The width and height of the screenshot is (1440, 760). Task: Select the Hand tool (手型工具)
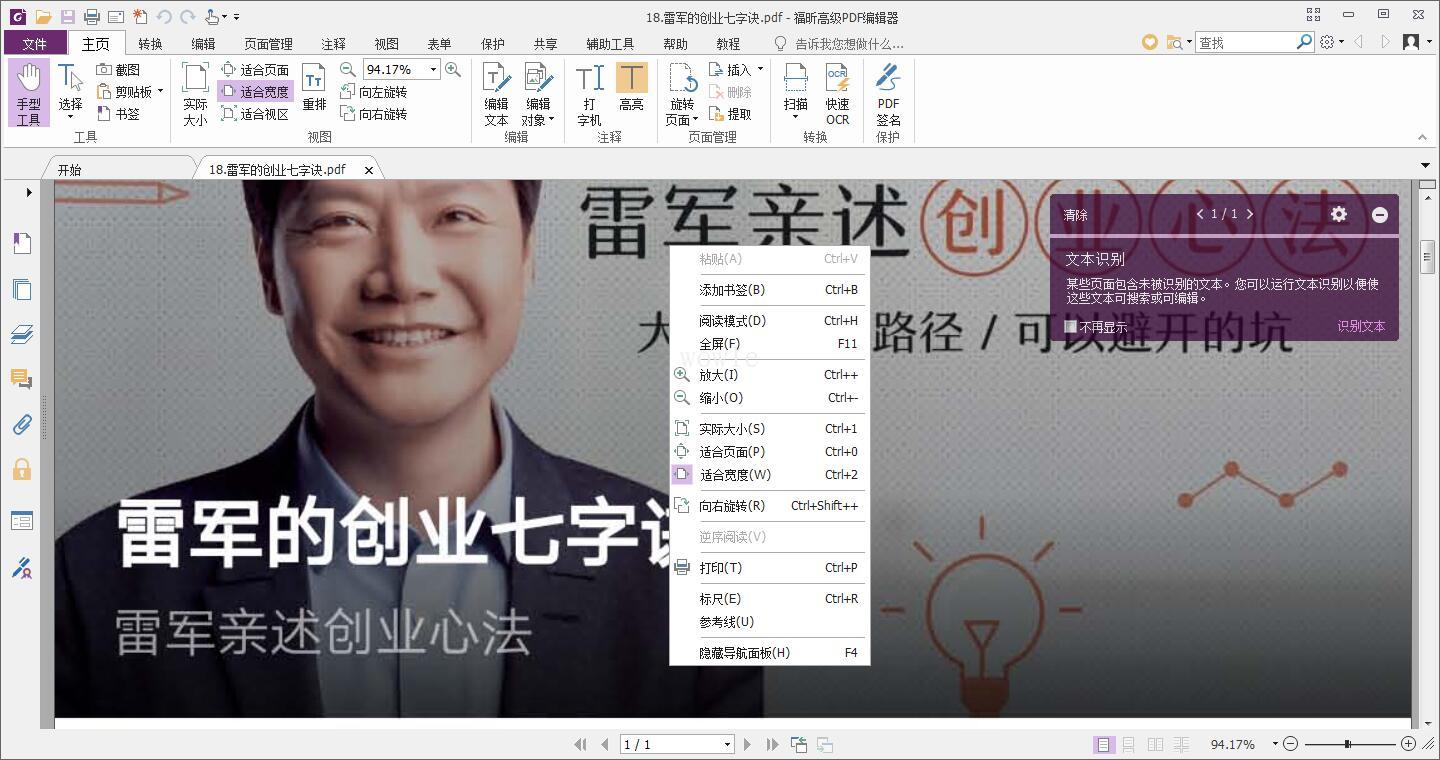28,93
